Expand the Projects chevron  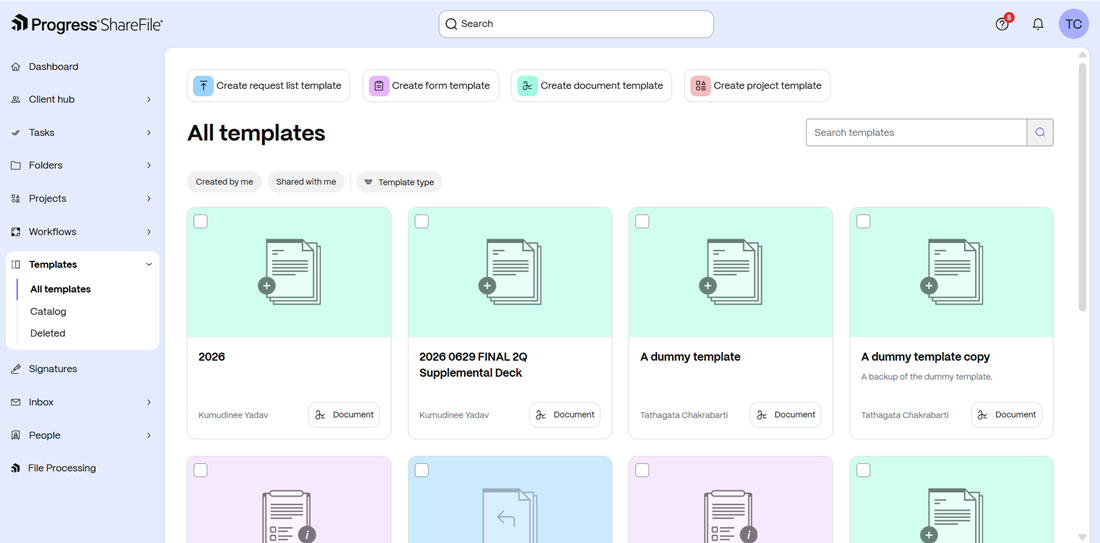pyautogui.click(x=149, y=199)
